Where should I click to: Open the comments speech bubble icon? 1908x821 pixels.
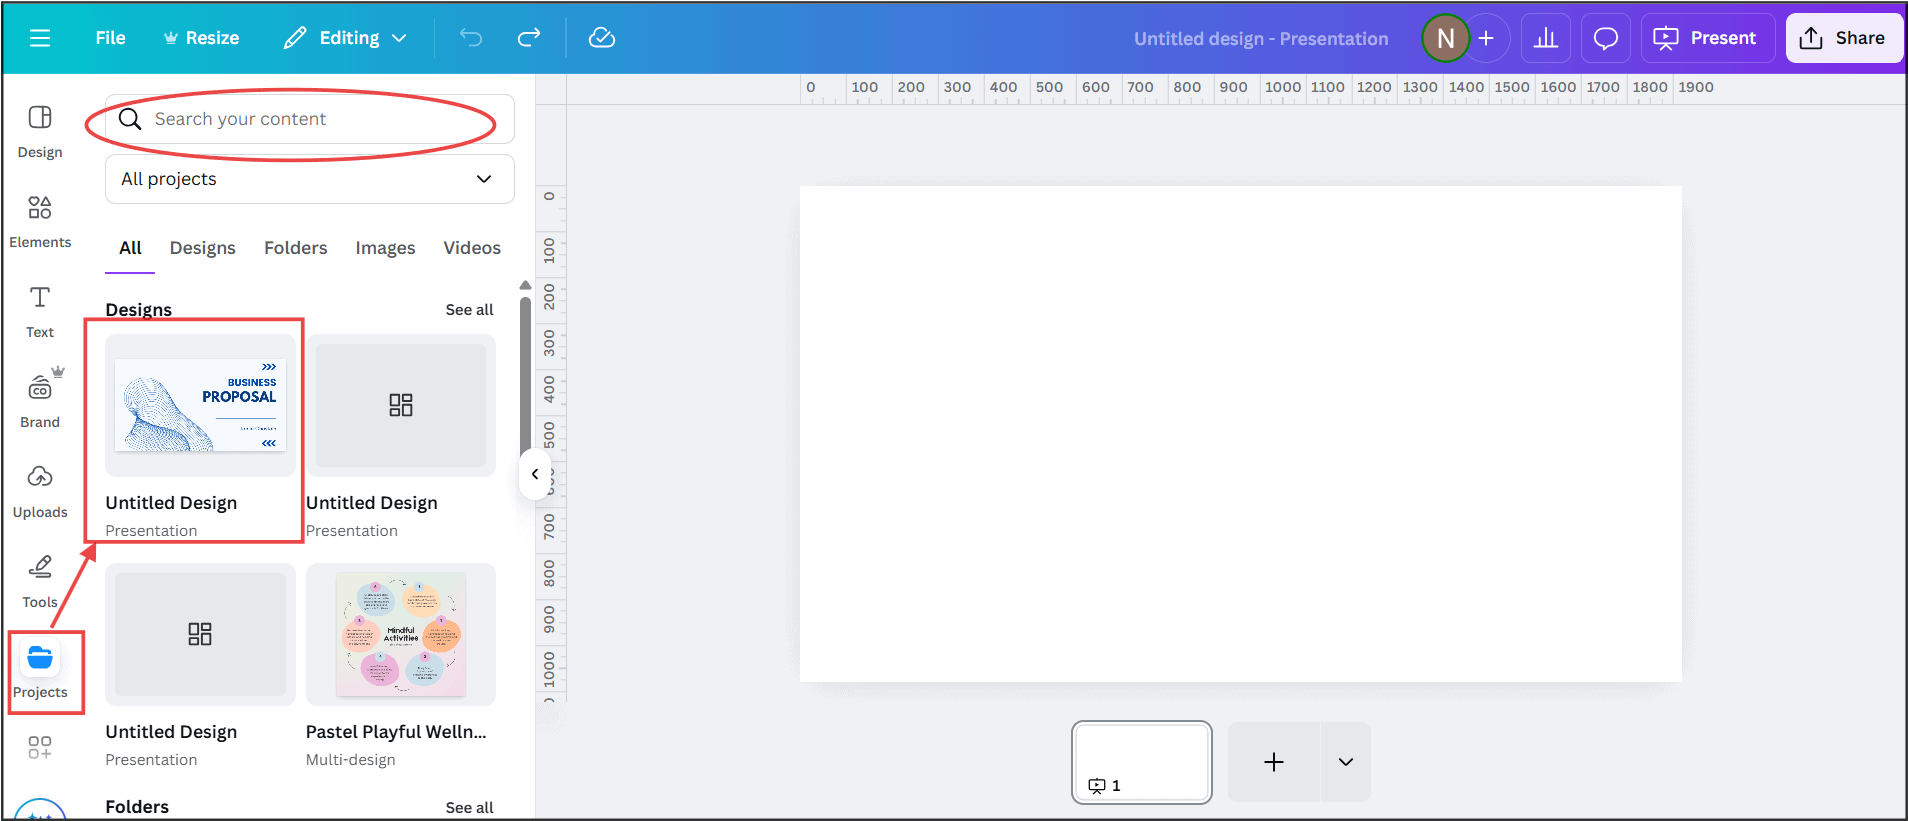coord(1605,38)
